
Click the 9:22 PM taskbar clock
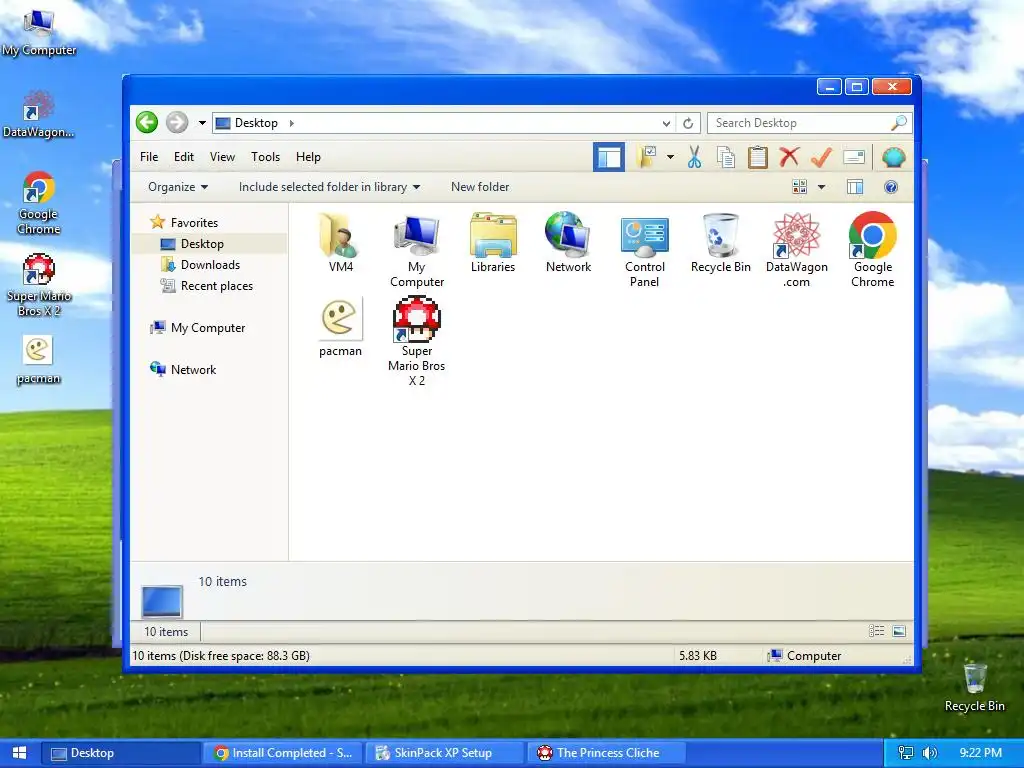click(980, 753)
